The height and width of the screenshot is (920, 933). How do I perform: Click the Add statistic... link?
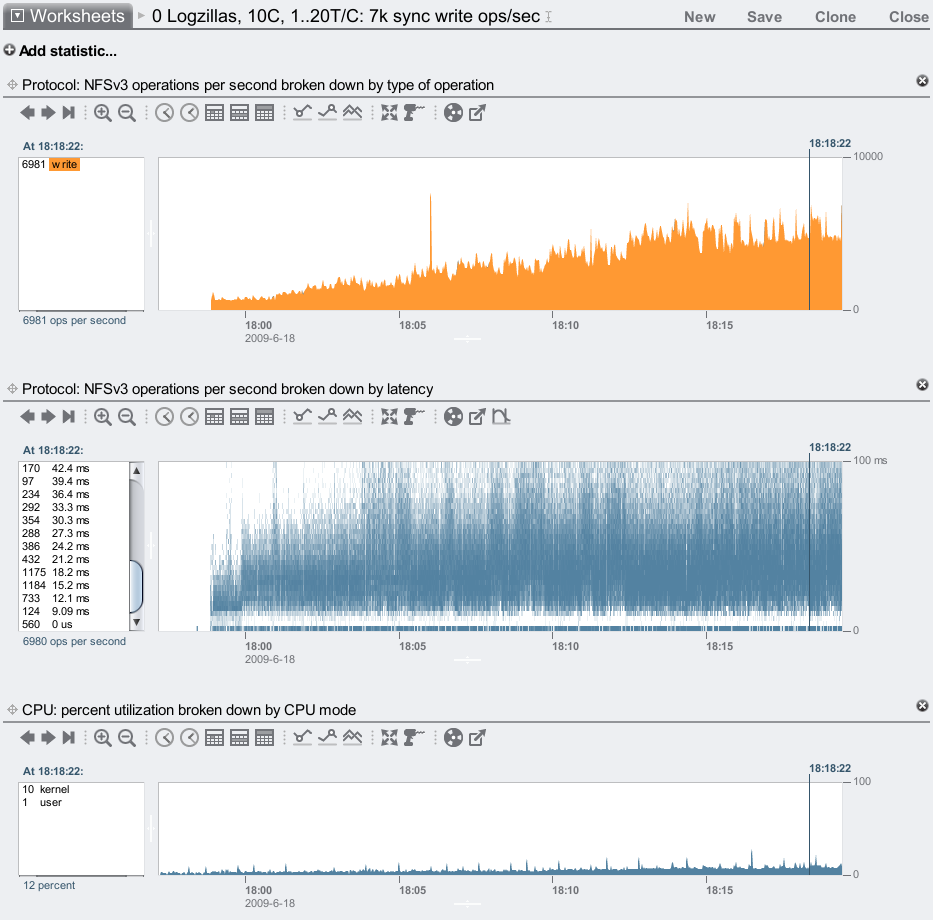click(60, 51)
